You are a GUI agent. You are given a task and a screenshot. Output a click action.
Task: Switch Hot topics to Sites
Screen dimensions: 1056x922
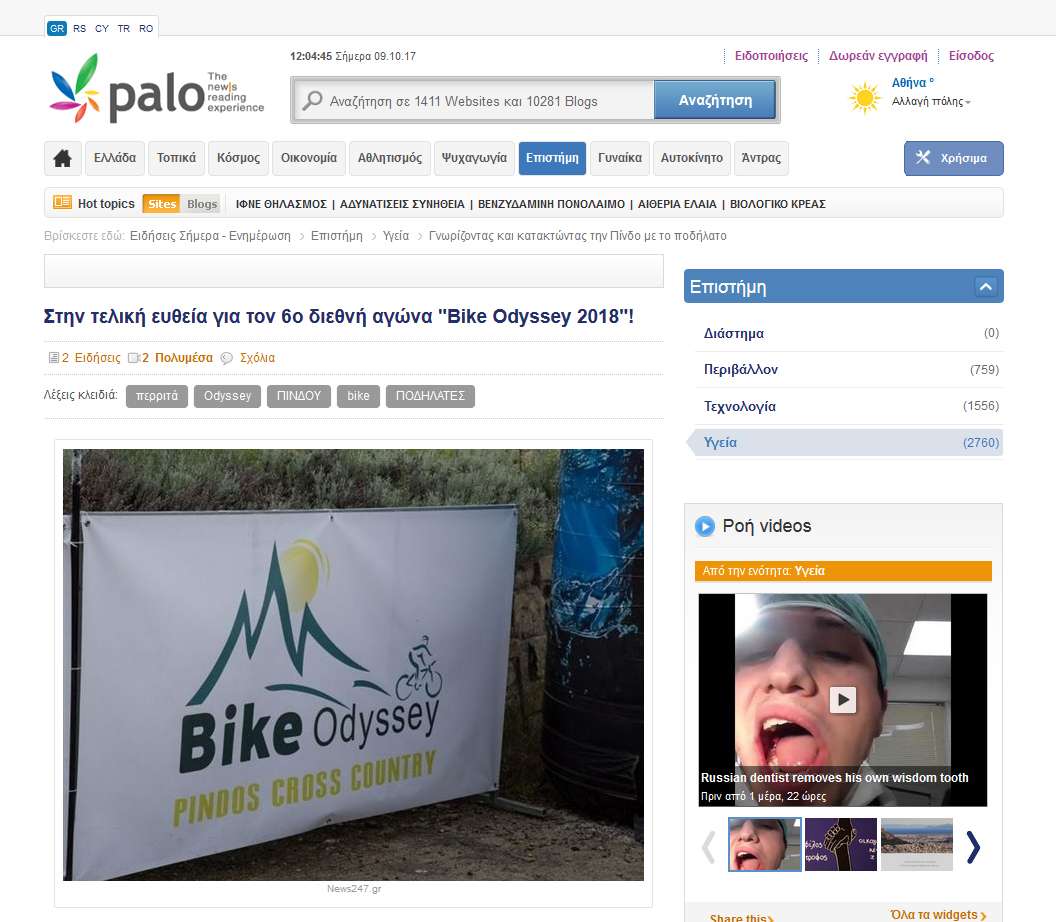(162, 203)
